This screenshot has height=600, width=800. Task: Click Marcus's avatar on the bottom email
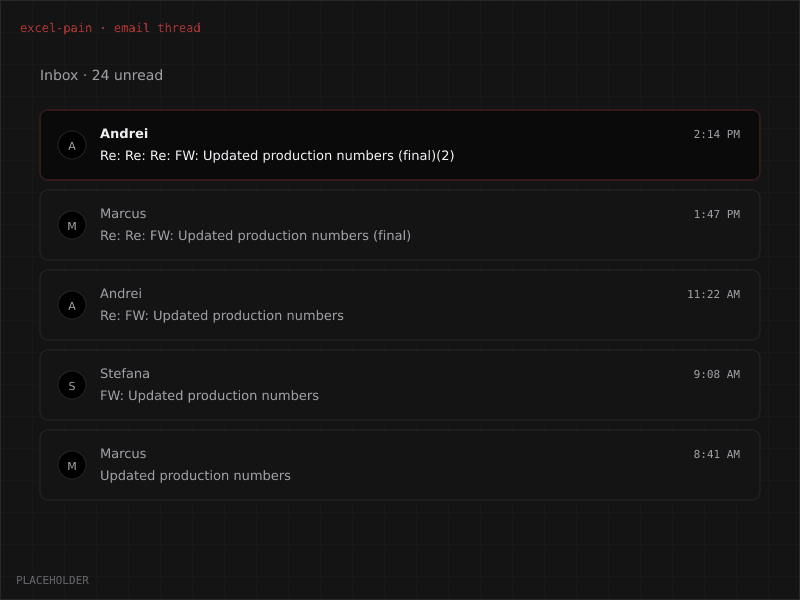(x=72, y=465)
